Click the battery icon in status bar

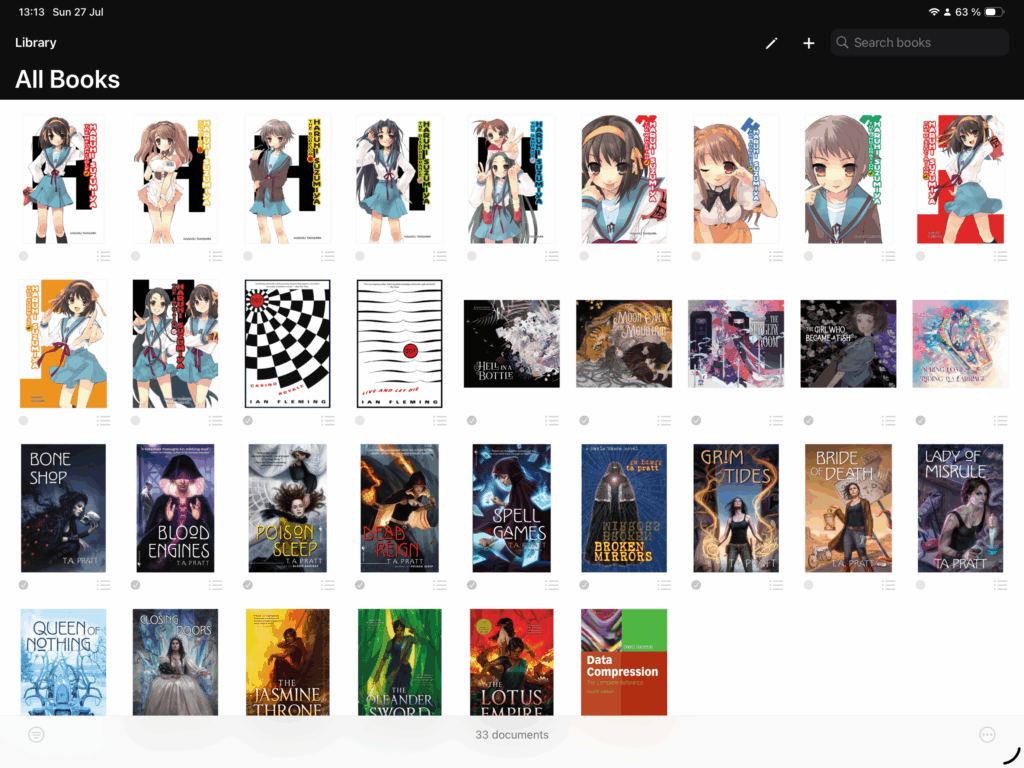993,12
